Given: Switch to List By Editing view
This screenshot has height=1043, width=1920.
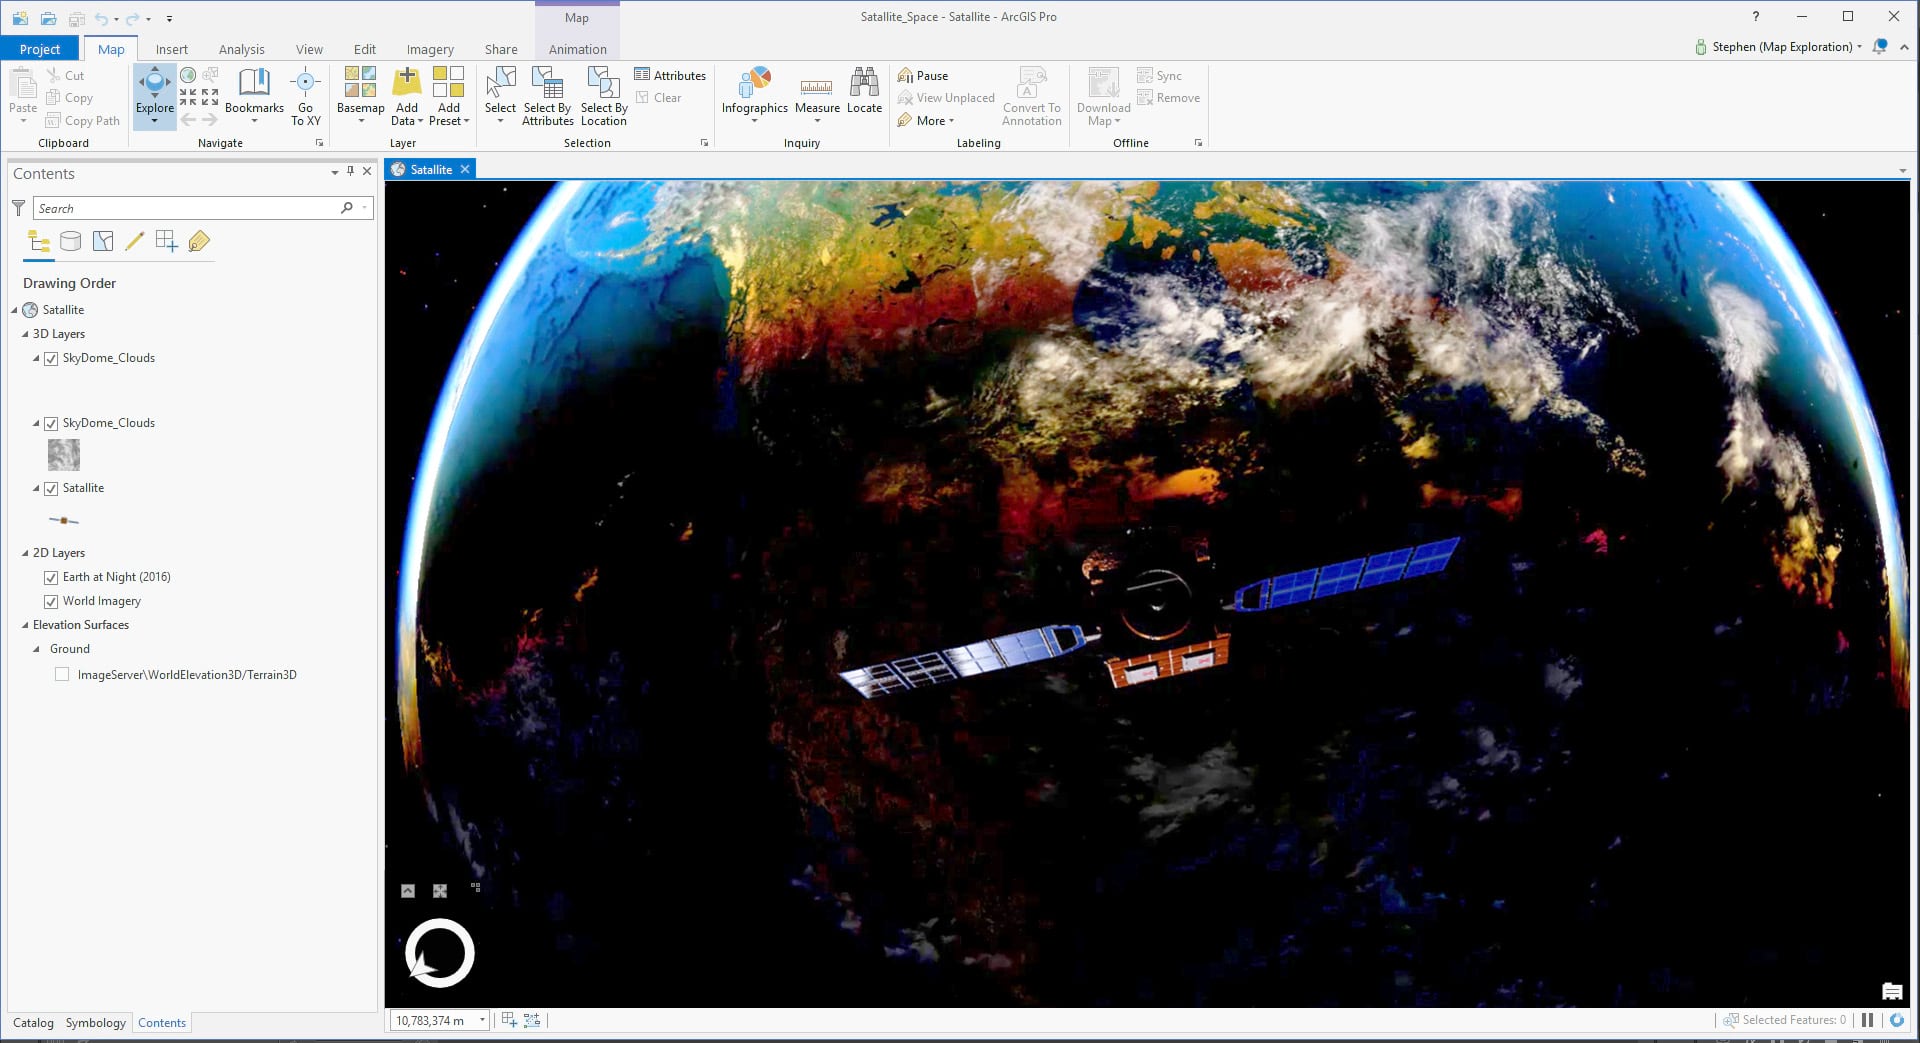Looking at the screenshot, I should [135, 241].
